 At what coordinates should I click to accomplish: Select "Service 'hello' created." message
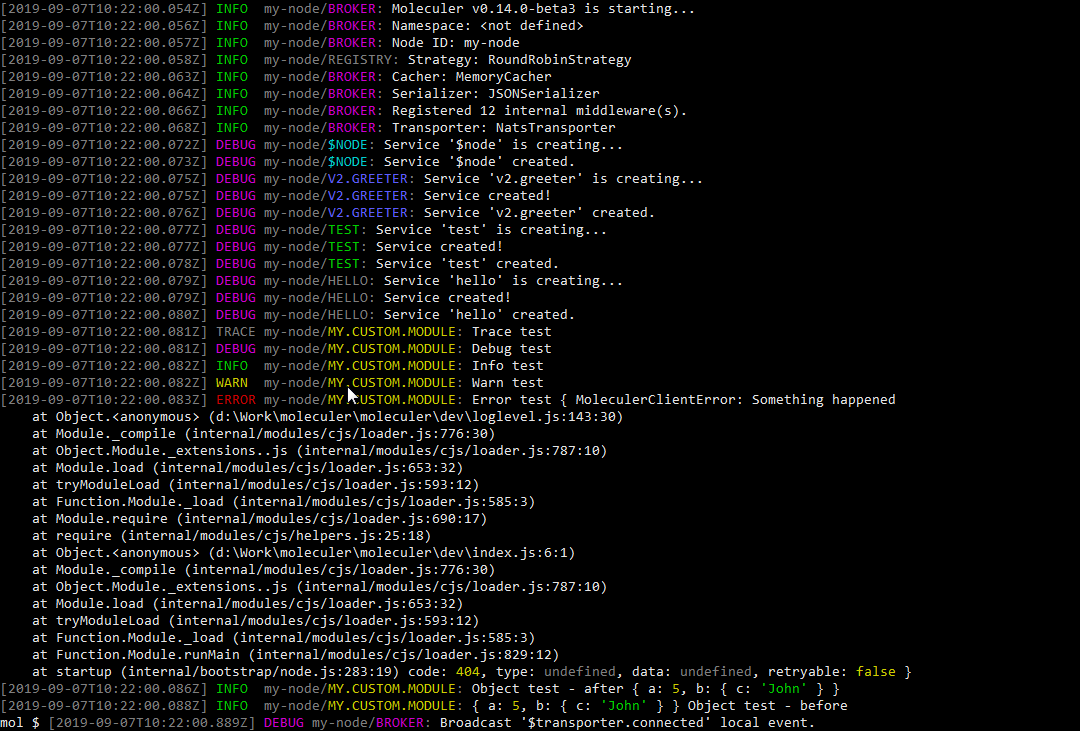[x=479, y=315]
